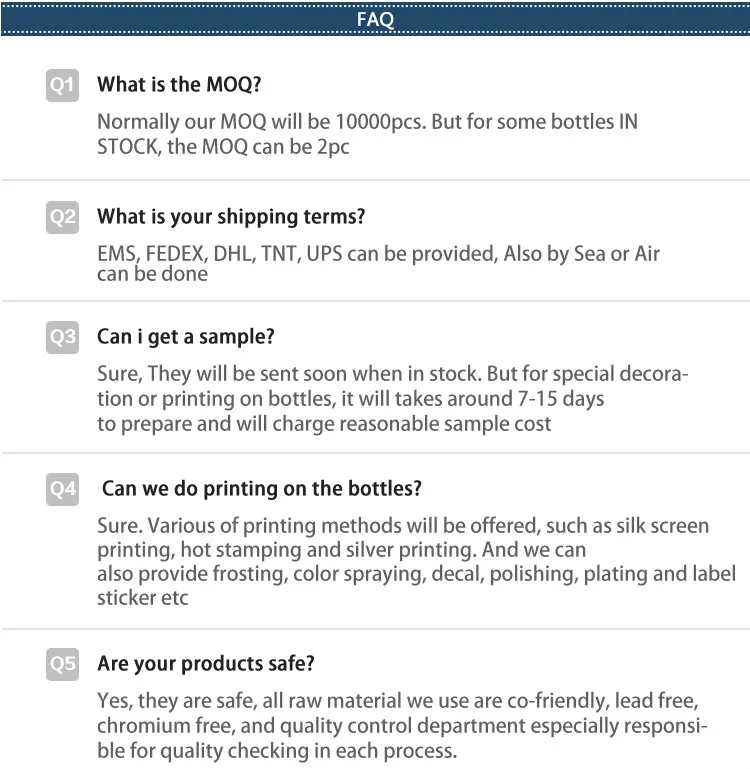This screenshot has height=769, width=750.
Task: Click the sample cost answer paragraph
Action: click(393, 399)
